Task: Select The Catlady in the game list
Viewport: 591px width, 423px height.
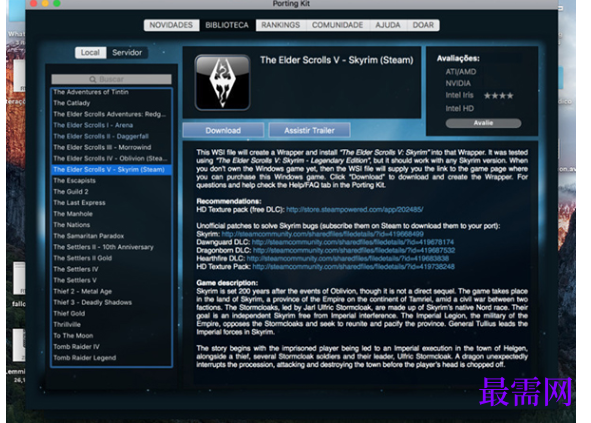Action: [x=112, y=103]
